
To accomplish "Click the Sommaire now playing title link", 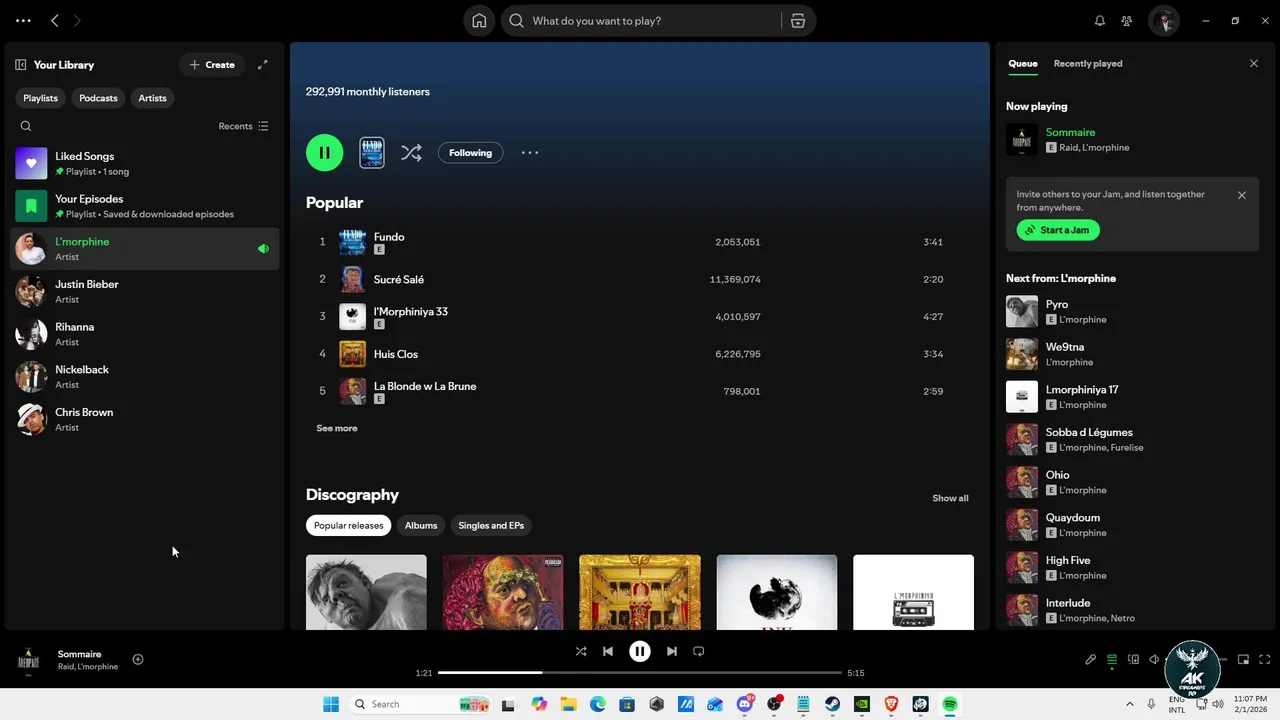I will [x=1070, y=132].
